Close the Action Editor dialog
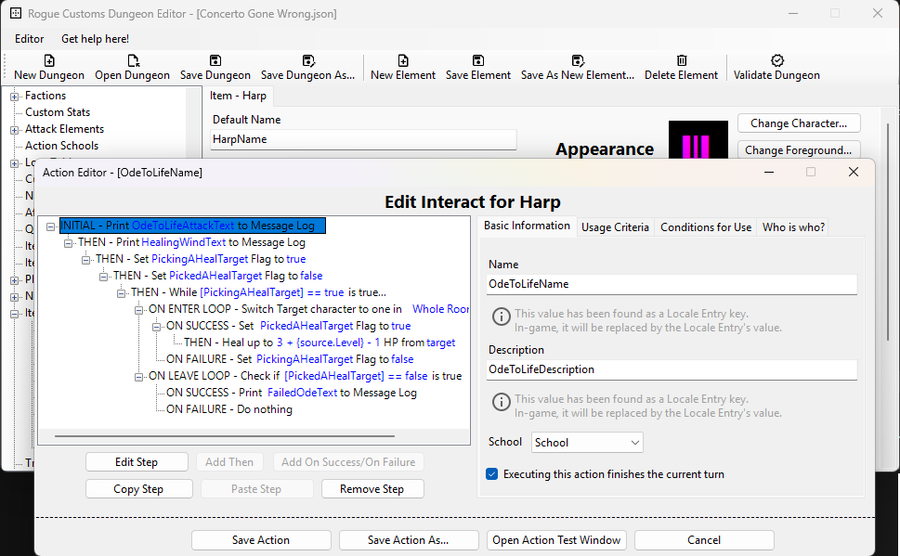This screenshot has height=556, width=900. [x=854, y=172]
